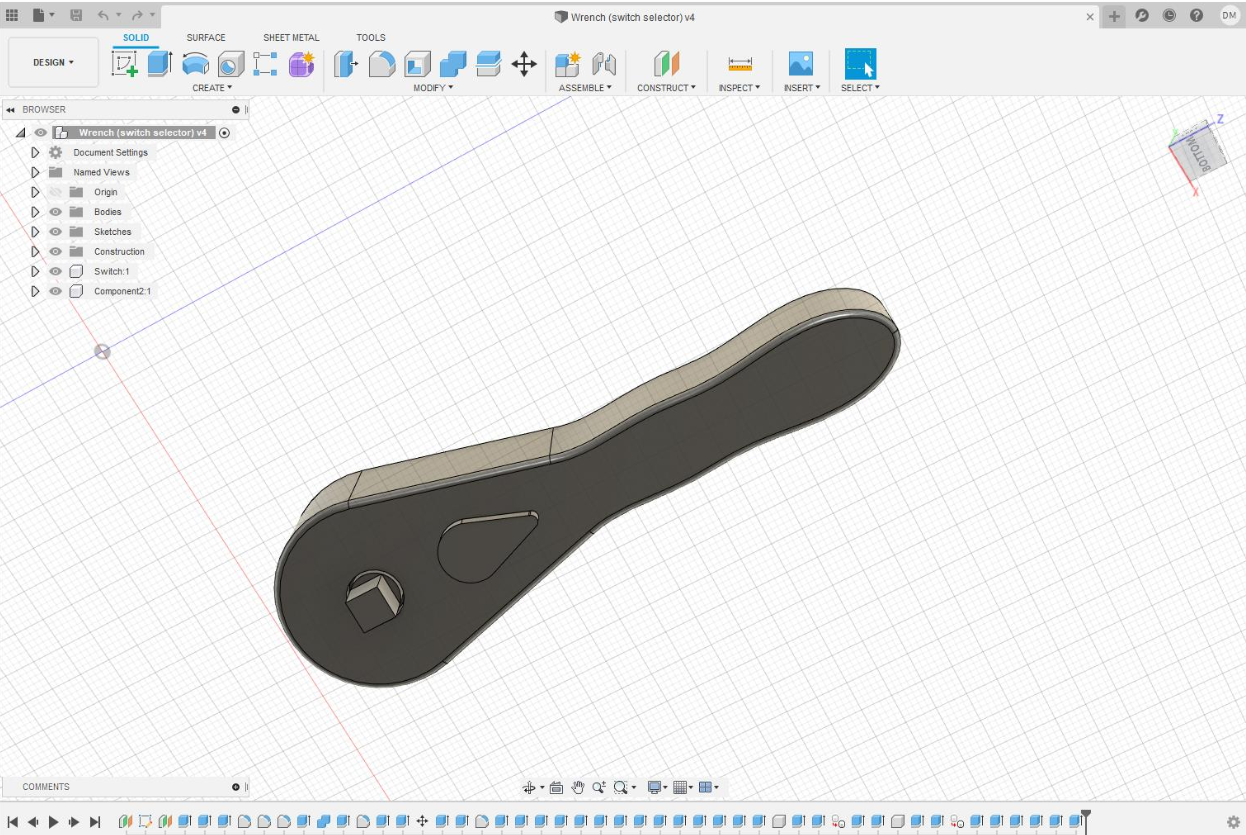Switch to the TOOLS tab
Image resolution: width=1246 pixels, height=835 pixels.
click(371, 38)
